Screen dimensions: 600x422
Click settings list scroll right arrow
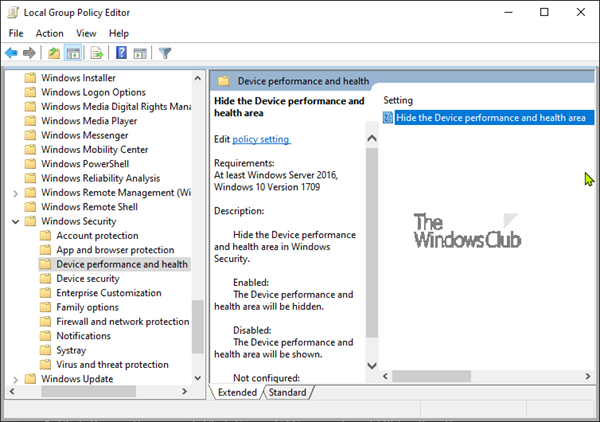click(x=588, y=376)
